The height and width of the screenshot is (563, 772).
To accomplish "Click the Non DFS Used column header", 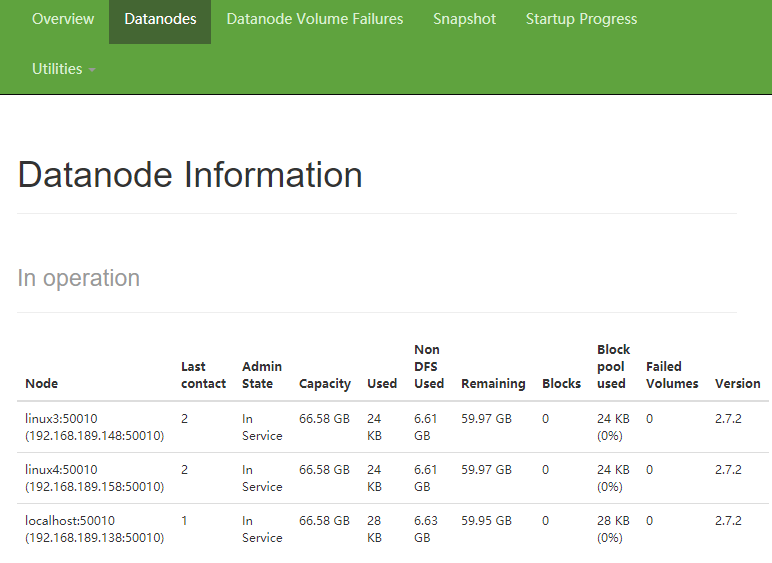I will click(429, 366).
